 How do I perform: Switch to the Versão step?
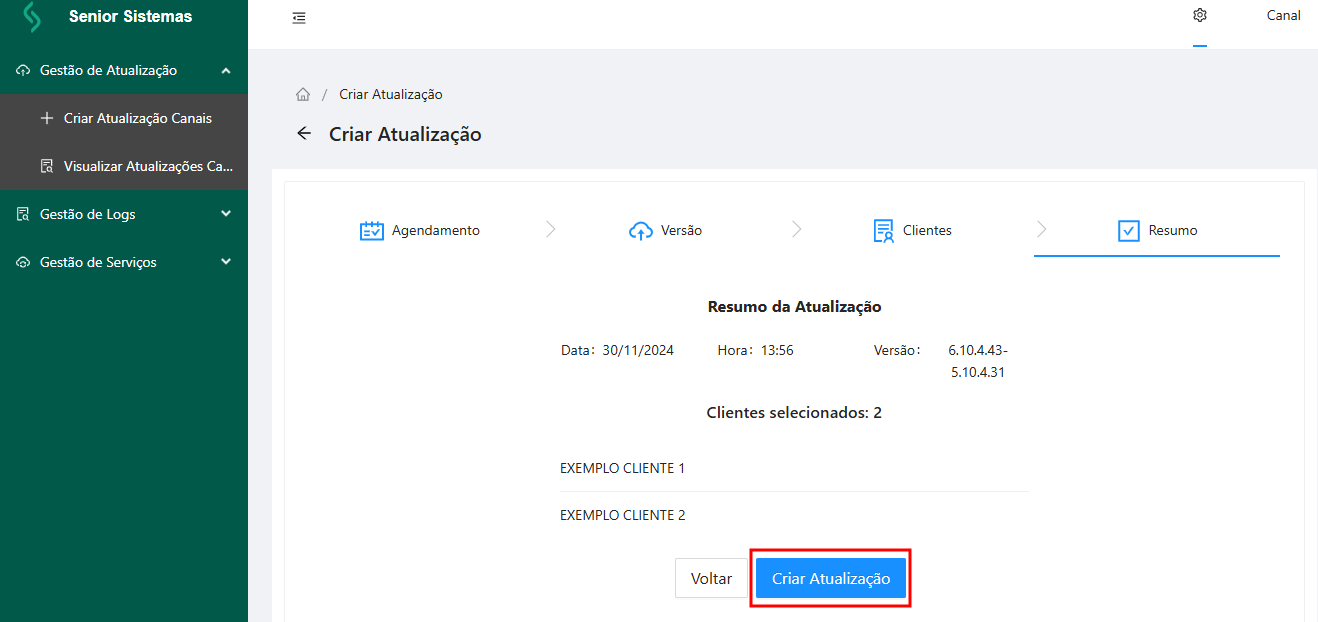pyautogui.click(x=665, y=230)
